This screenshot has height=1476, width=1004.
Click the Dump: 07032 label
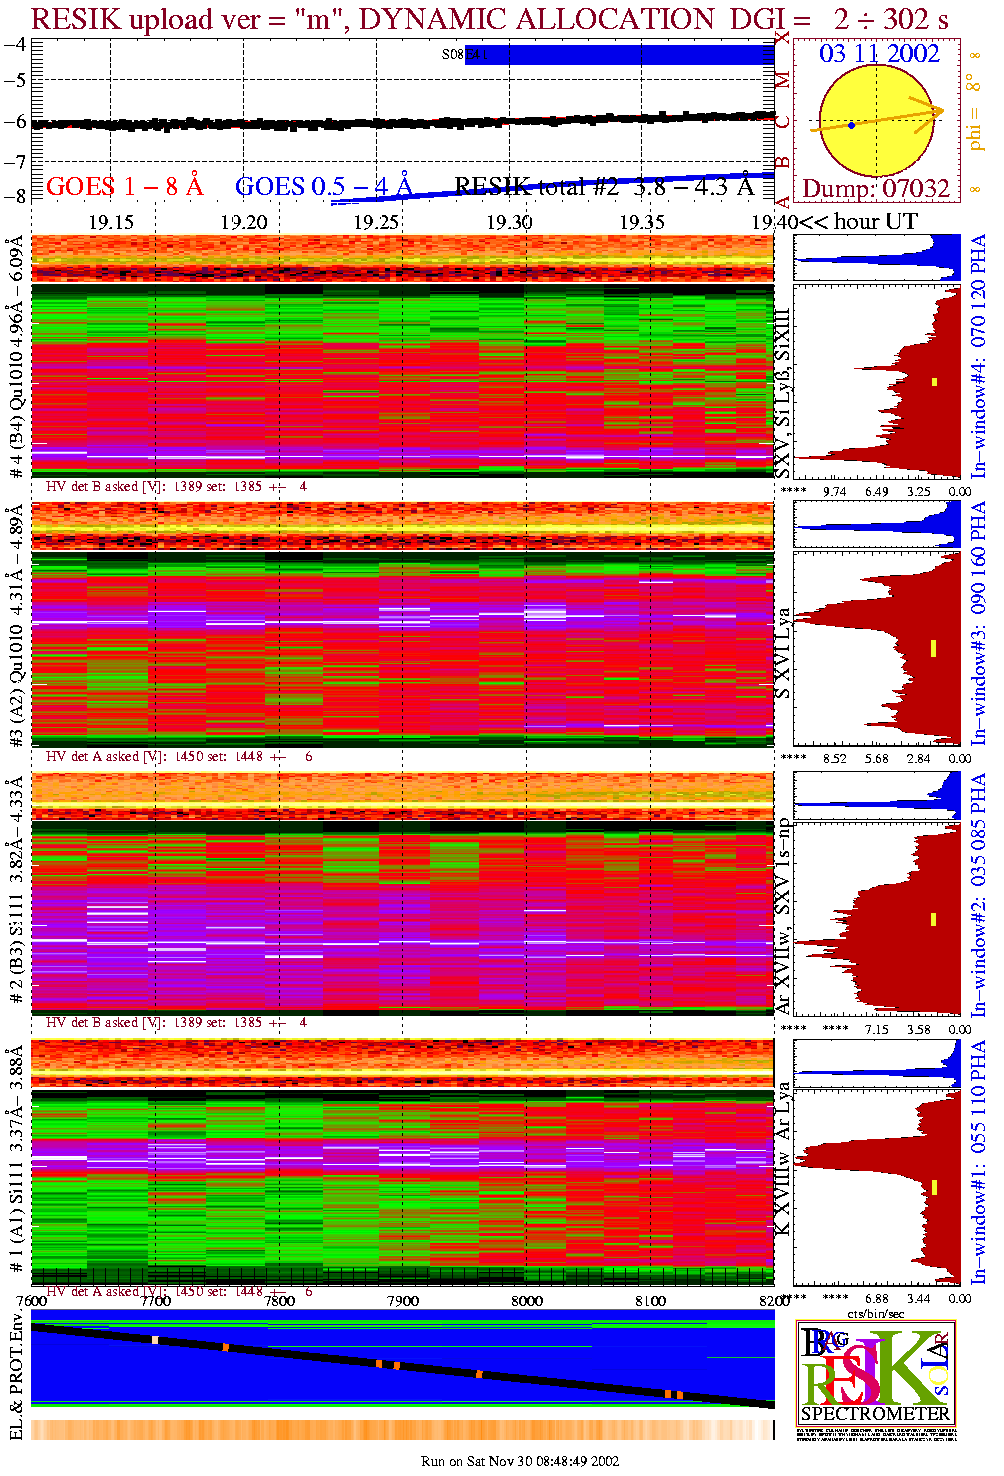[x=876, y=189]
